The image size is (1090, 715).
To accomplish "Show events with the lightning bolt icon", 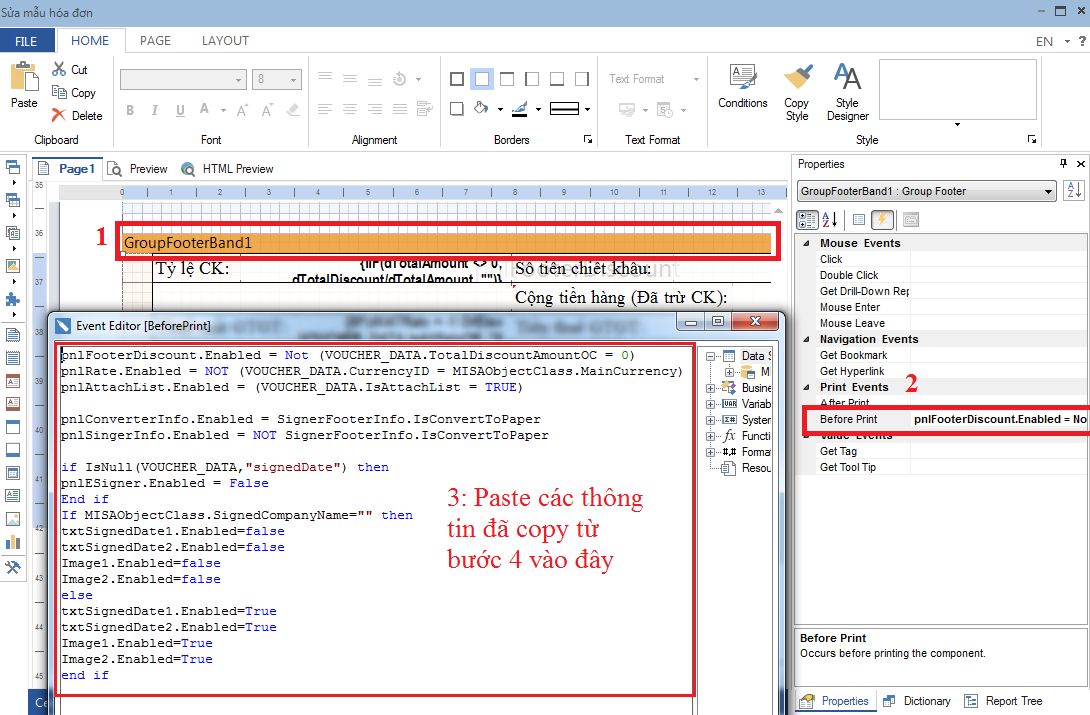I will (x=882, y=220).
